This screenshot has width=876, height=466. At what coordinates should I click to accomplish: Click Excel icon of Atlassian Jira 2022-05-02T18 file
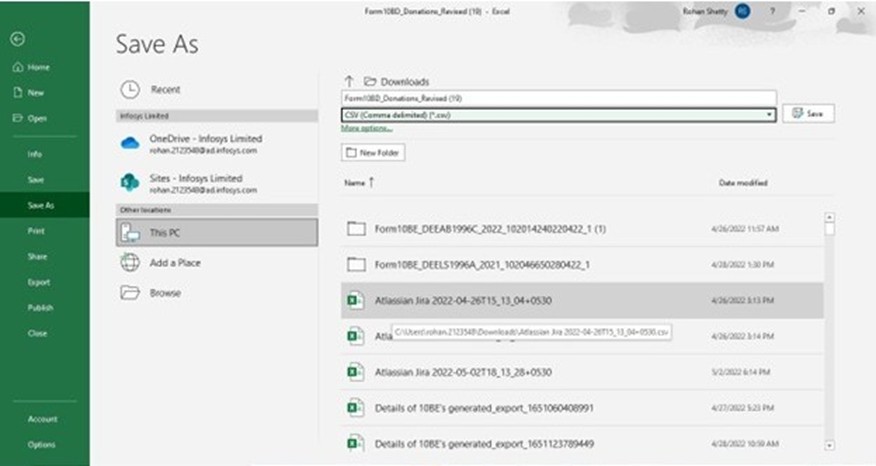coord(356,372)
